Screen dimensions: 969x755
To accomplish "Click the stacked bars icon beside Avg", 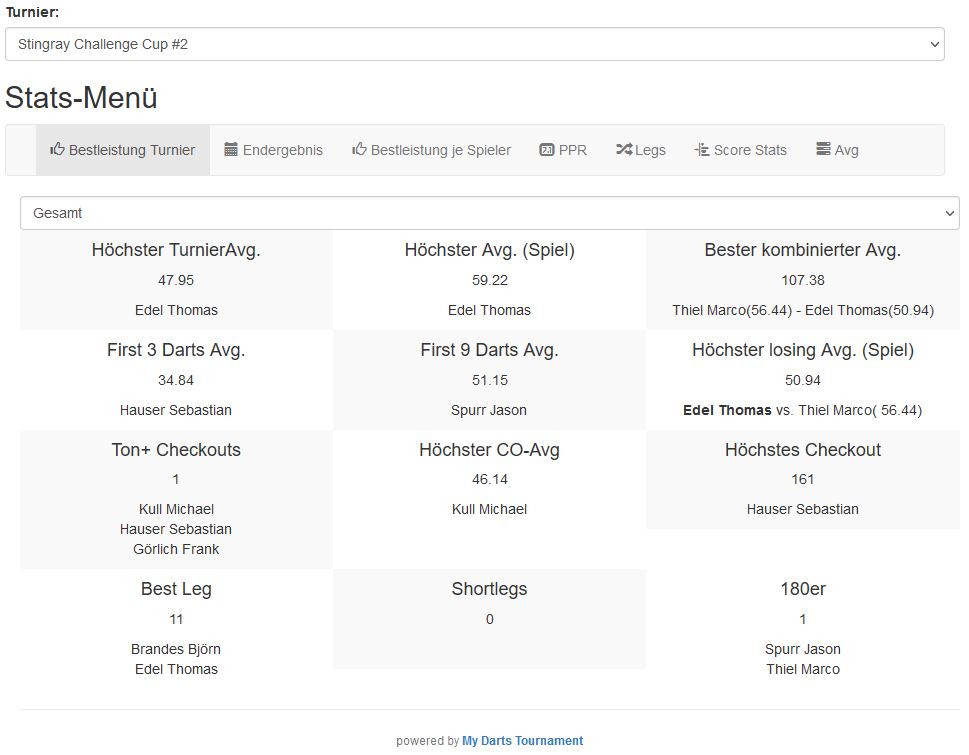I will coord(823,150).
